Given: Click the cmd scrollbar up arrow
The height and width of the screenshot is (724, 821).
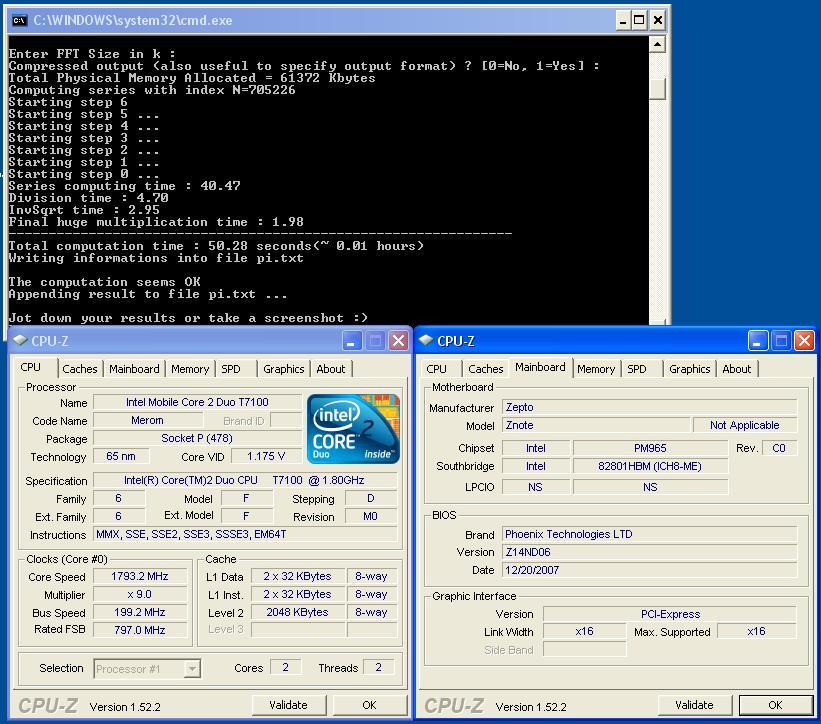Looking at the screenshot, I should [x=657, y=44].
